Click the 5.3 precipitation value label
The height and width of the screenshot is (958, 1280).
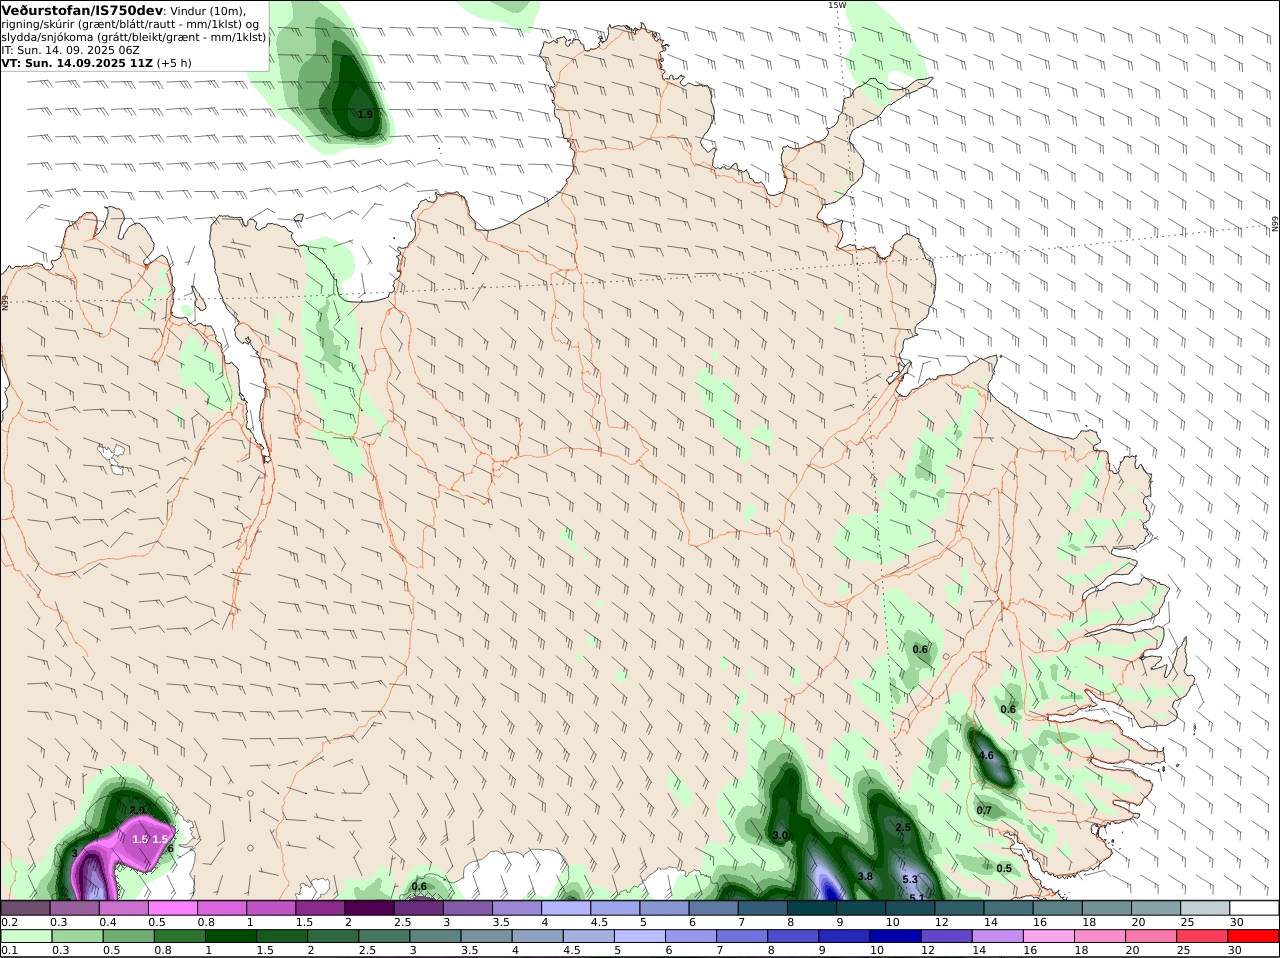pyautogui.click(x=910, y=879)
